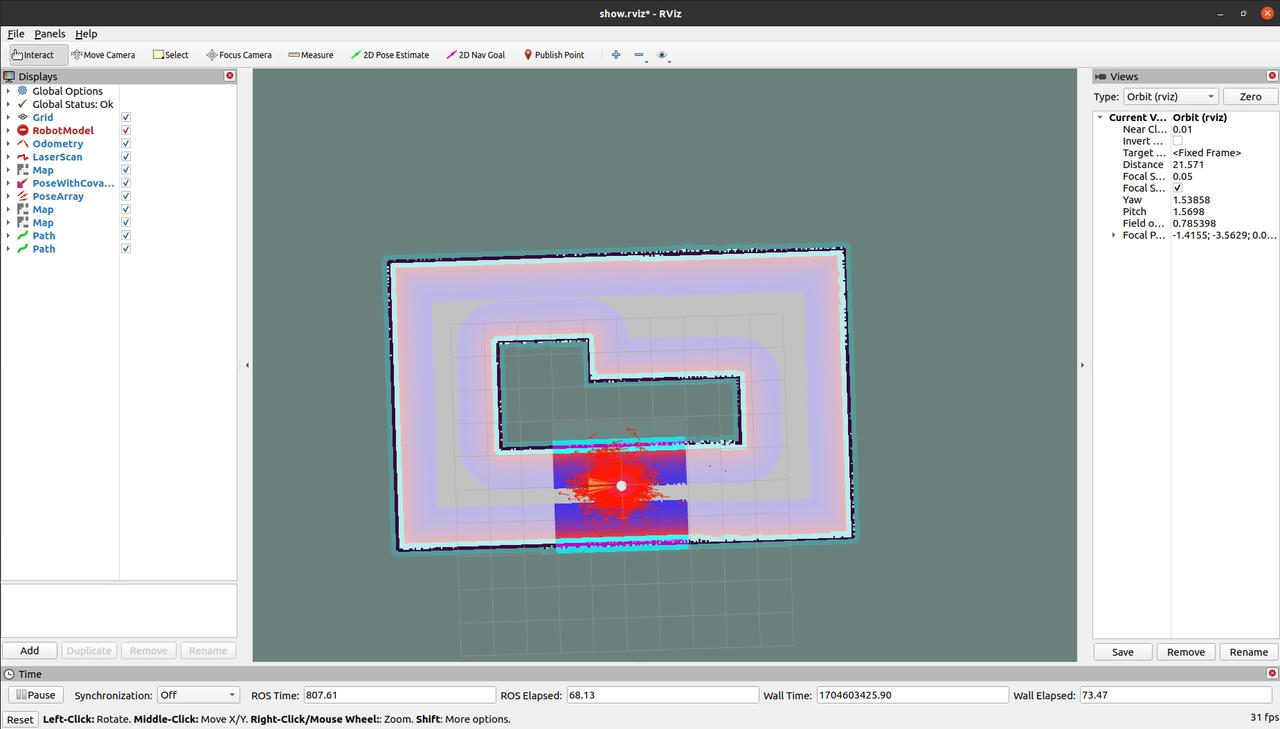This screenshot has height=729, width=1280.
Task: Hide the Map display directly below LaserScan via checkbox
Action: click(126, 170)
